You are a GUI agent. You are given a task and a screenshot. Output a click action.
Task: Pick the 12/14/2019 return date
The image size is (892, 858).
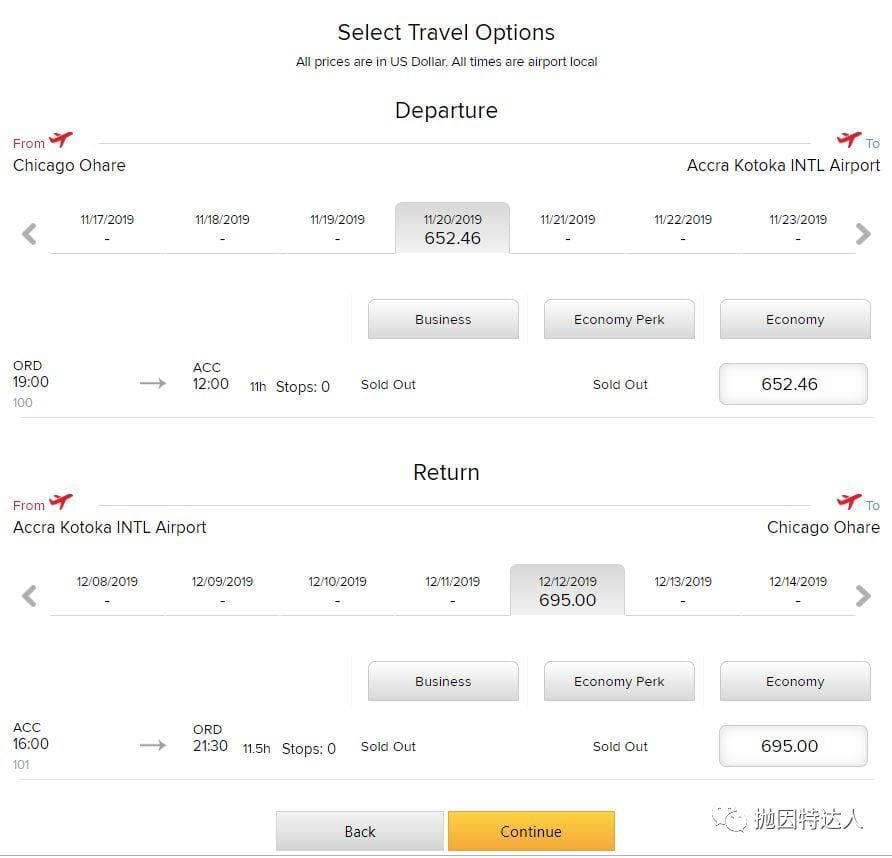[798, 591]
